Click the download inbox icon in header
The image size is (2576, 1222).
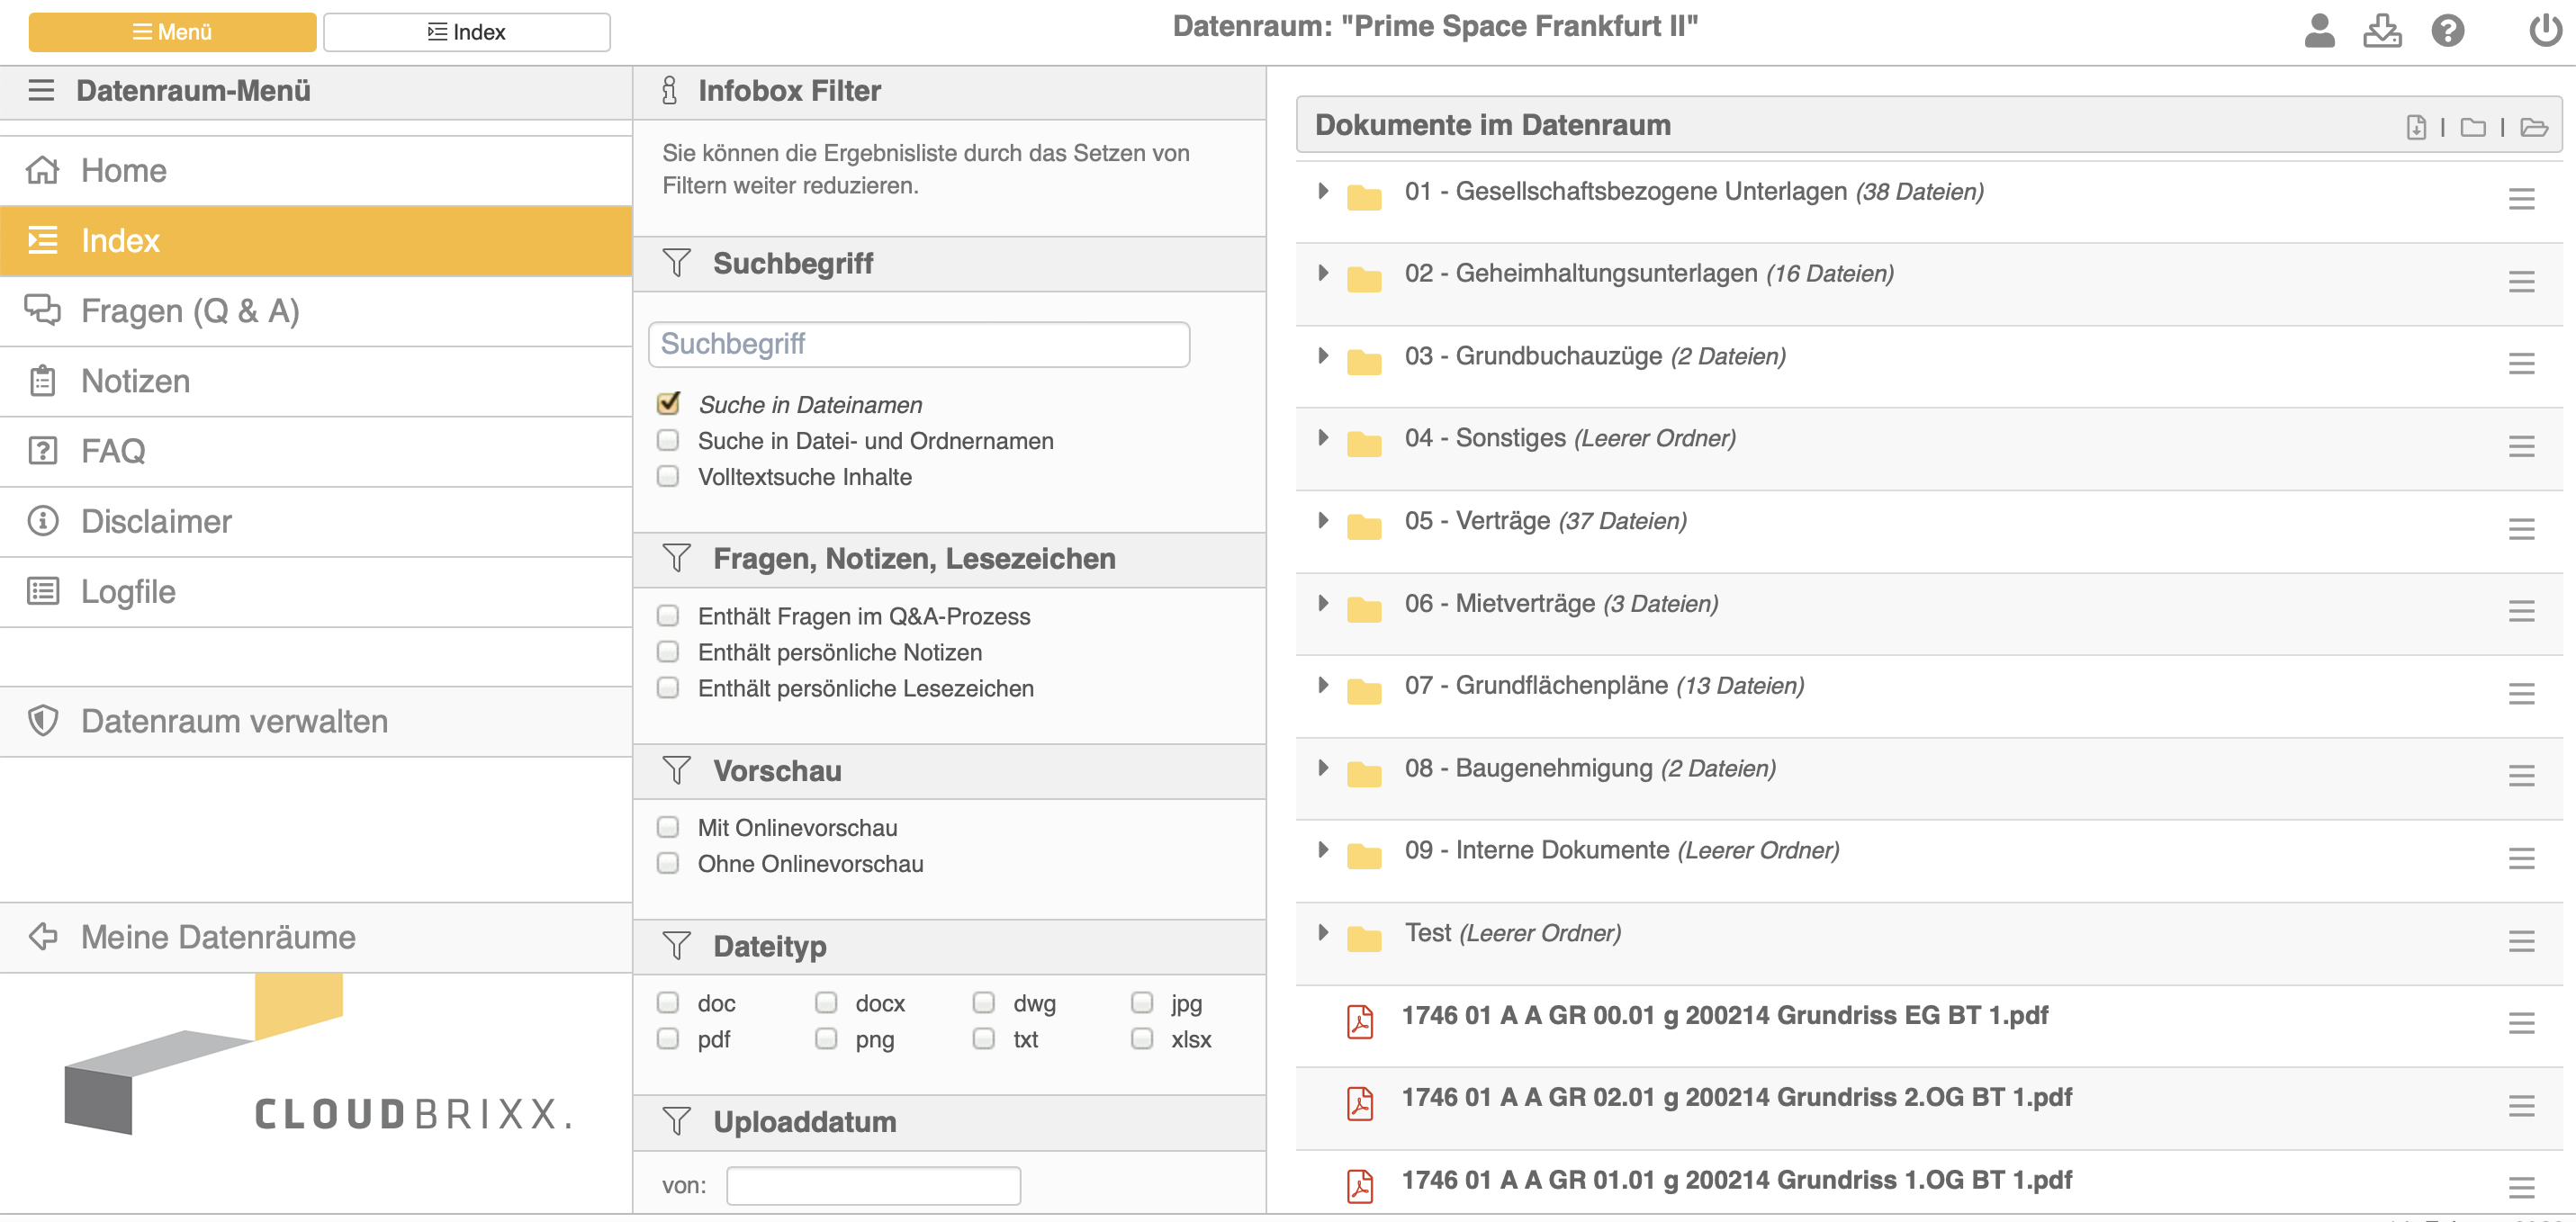click(x=2382, y=31)
